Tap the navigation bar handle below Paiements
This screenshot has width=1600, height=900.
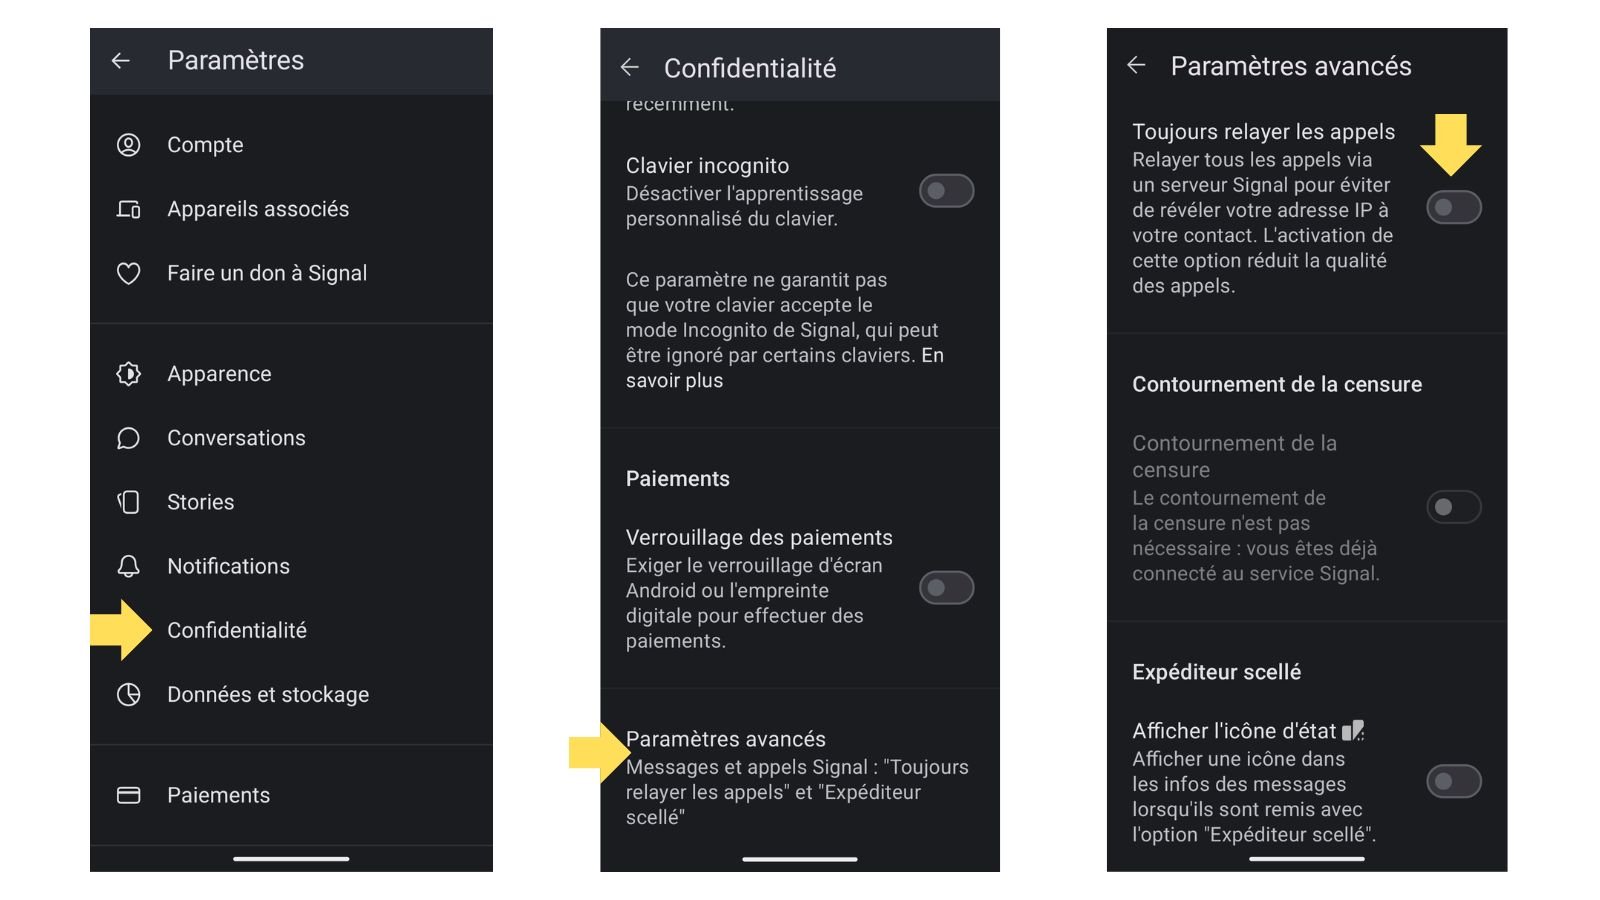click(291, 857)
